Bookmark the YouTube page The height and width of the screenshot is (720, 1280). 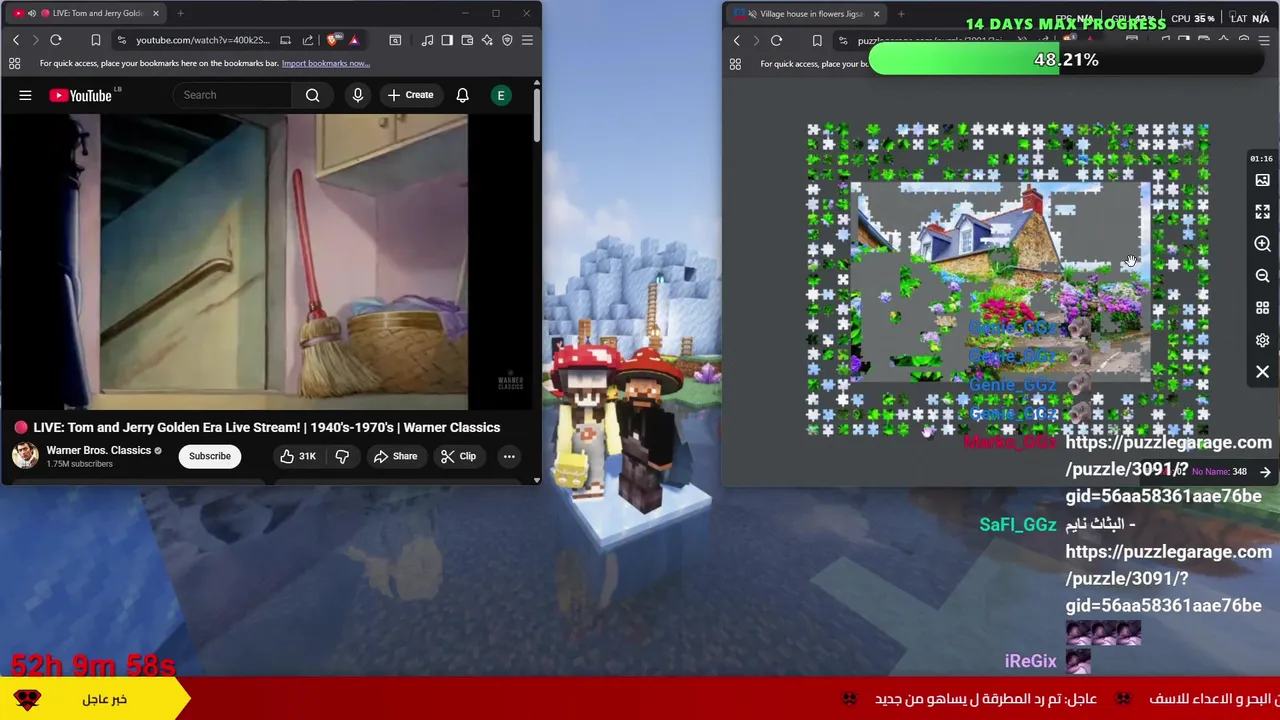96,40
